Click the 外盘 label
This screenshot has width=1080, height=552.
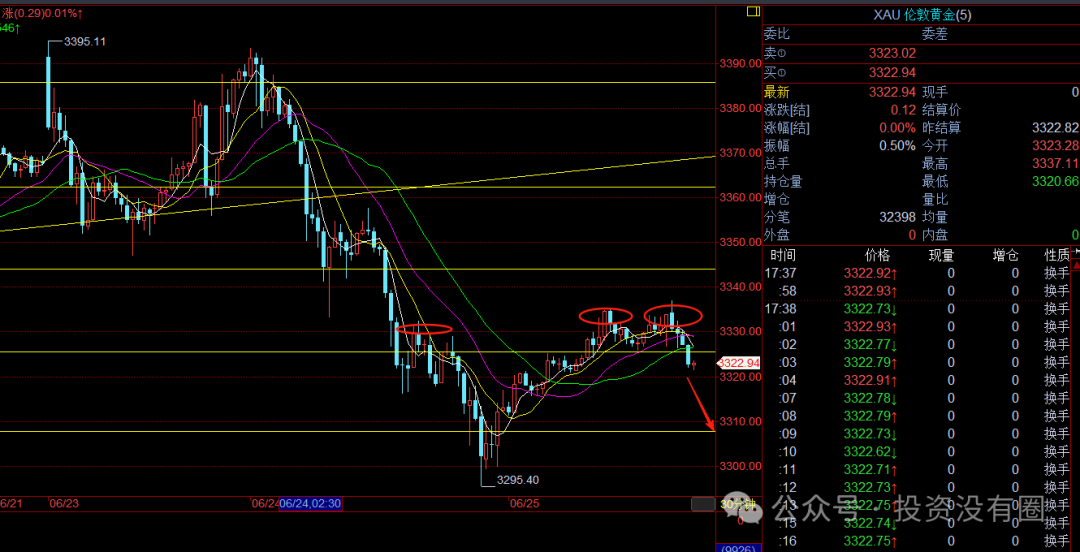[x=776, y=235]
